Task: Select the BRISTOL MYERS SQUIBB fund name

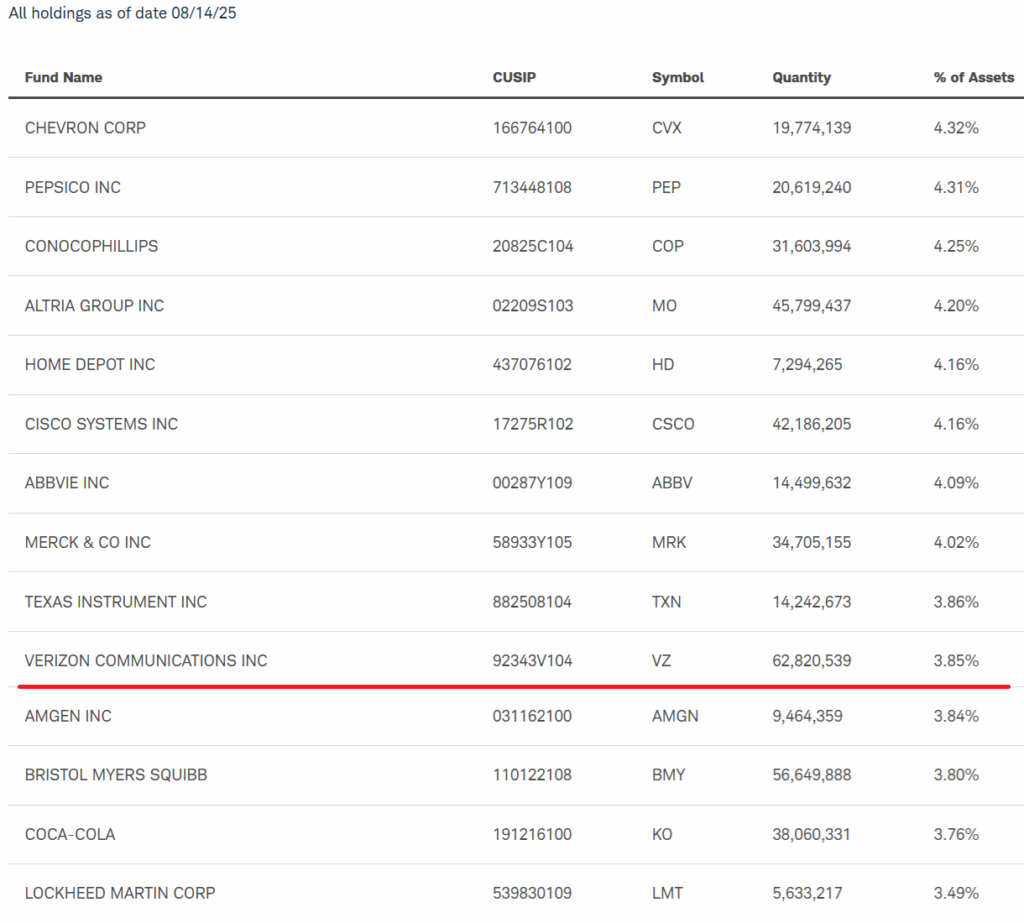Action: tap(116, 774)
